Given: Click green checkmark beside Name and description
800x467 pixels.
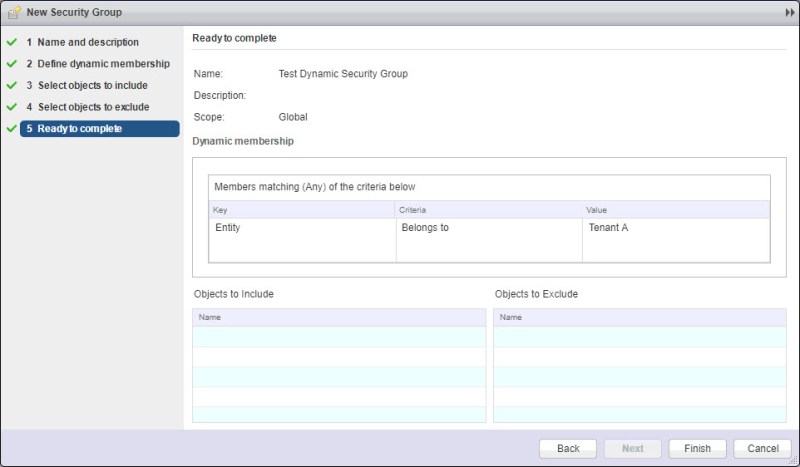Looking at the screenshot, I should coord(12,43).
